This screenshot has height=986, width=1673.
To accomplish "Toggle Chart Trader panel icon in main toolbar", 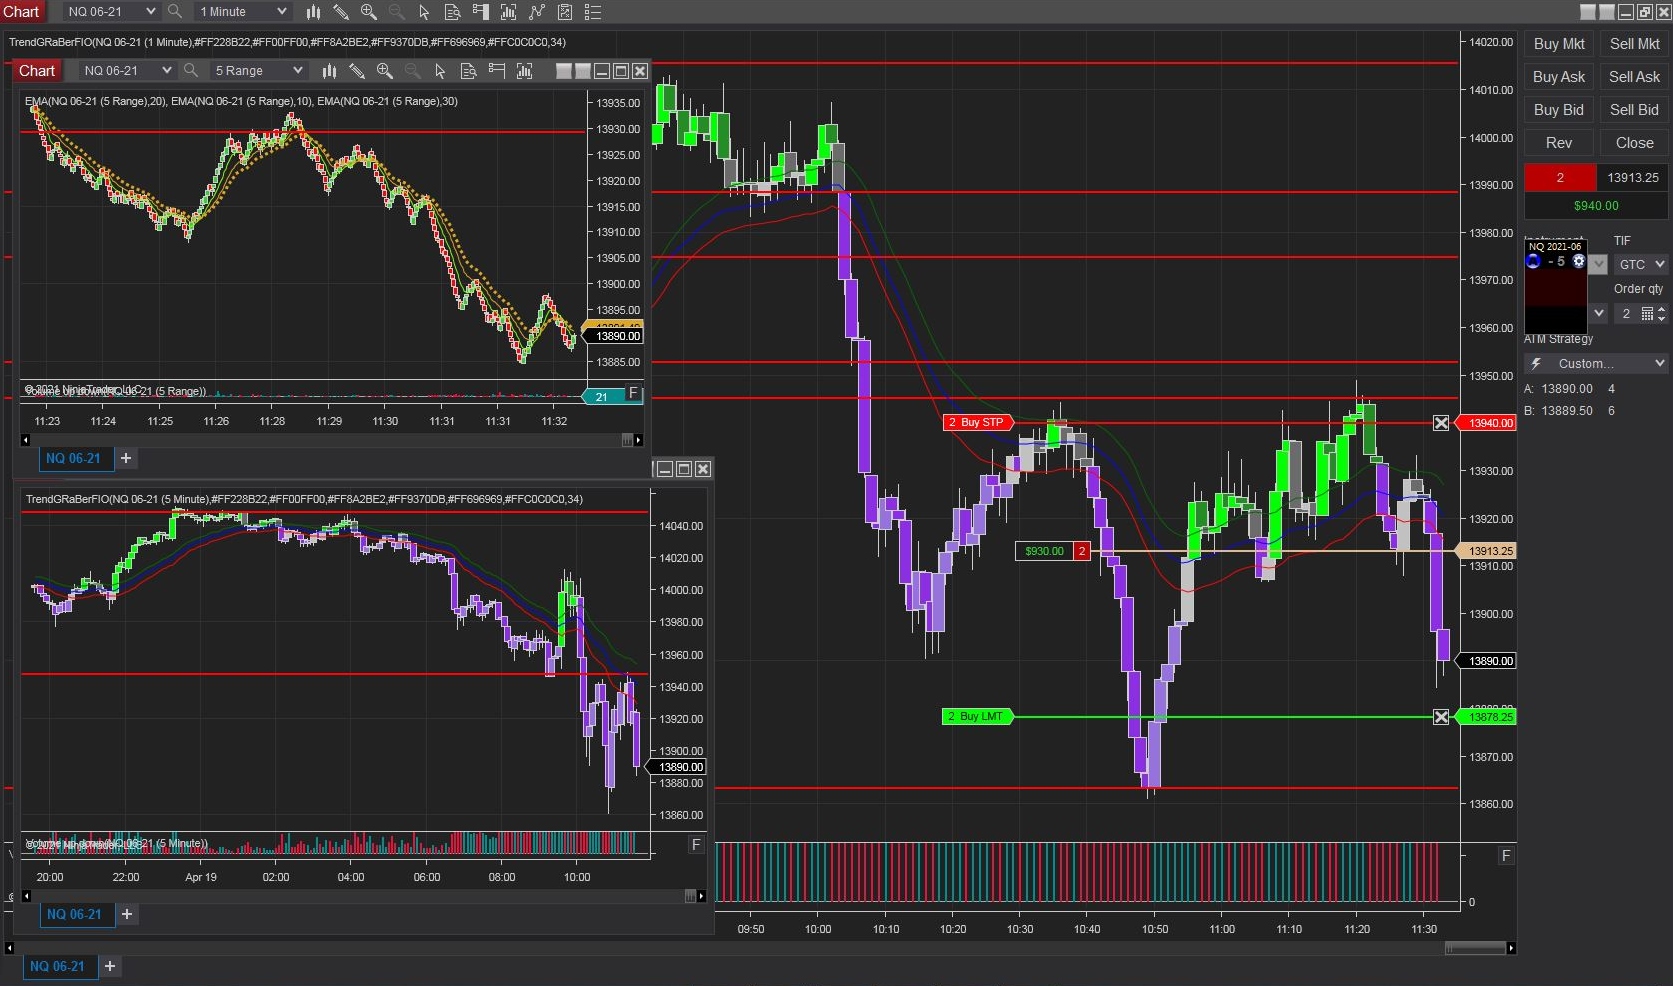I will (x=480, y=12).
